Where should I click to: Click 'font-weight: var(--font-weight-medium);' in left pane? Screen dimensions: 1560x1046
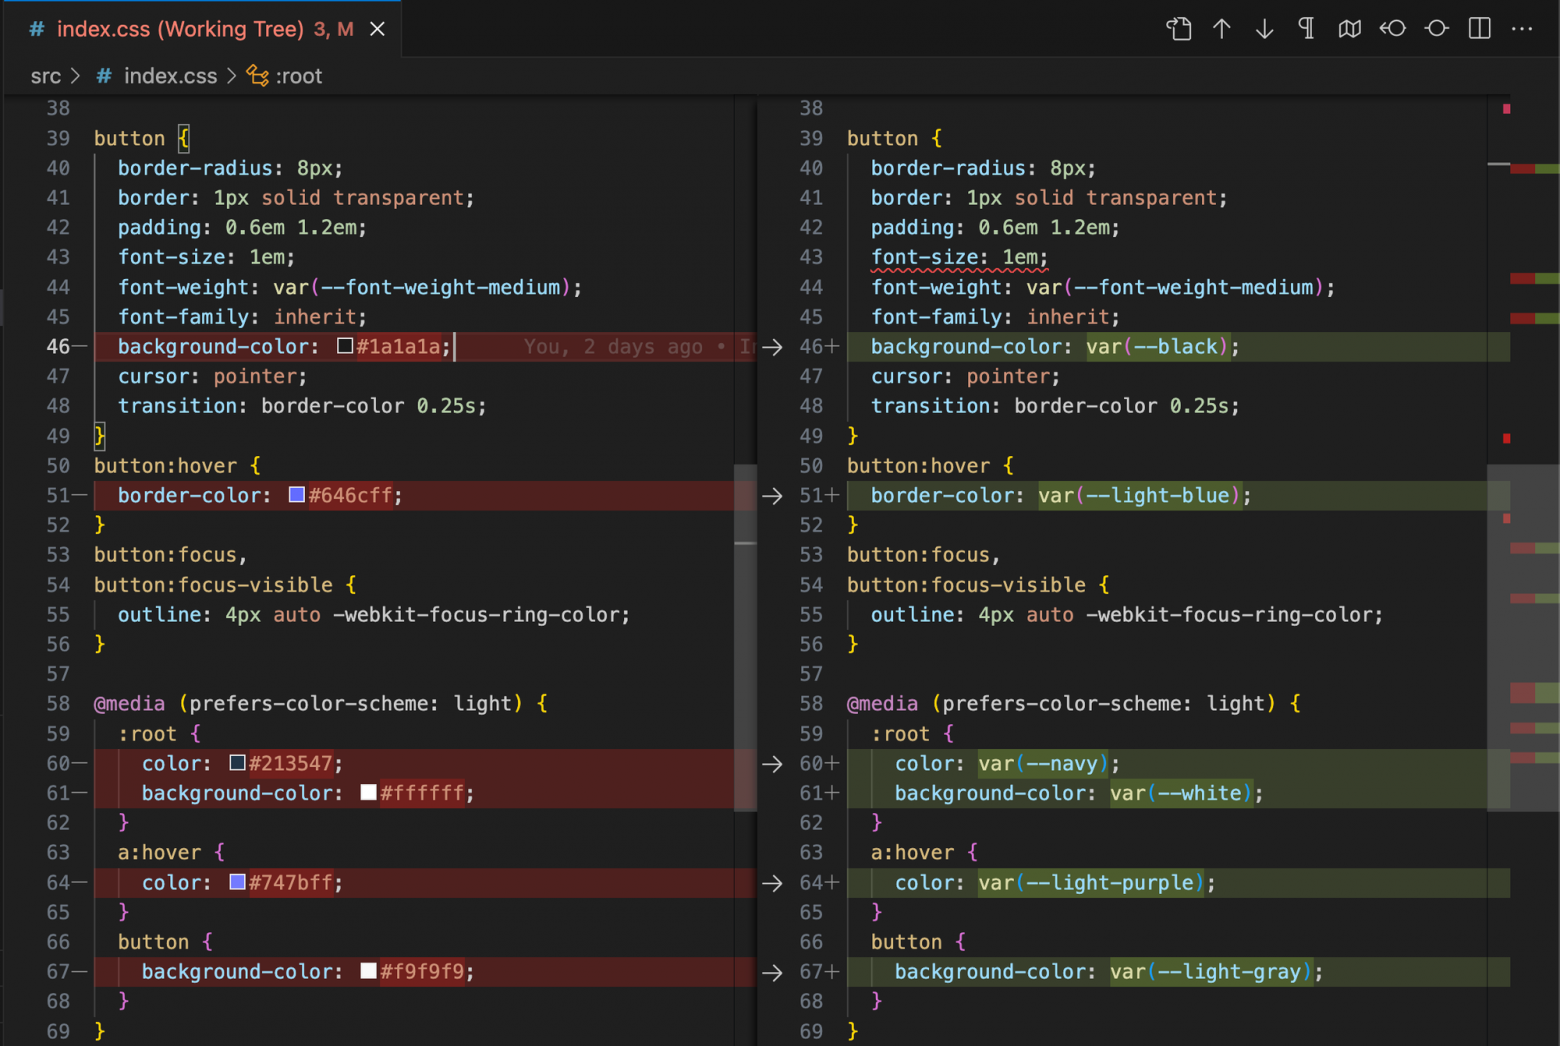350,288
